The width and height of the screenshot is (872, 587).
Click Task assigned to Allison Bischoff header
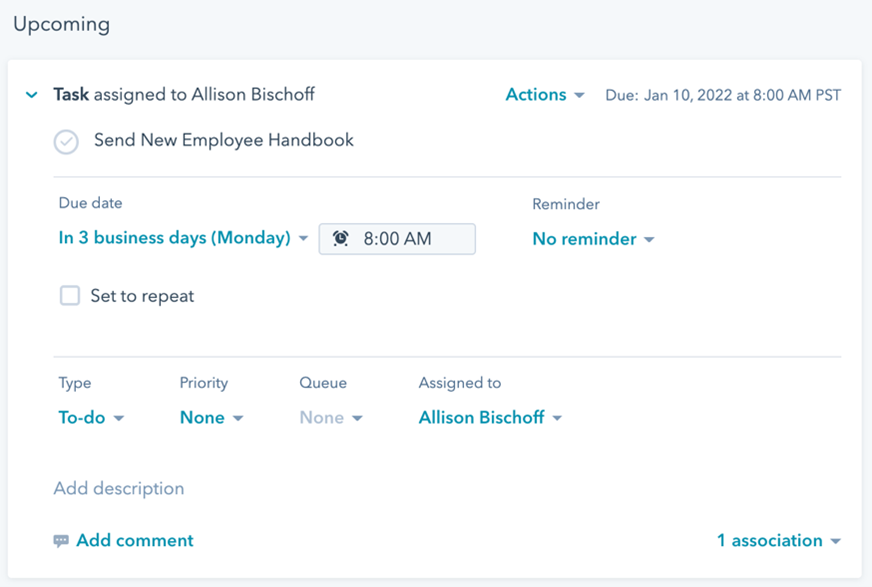pyautogui.click(x=184, y=94)
